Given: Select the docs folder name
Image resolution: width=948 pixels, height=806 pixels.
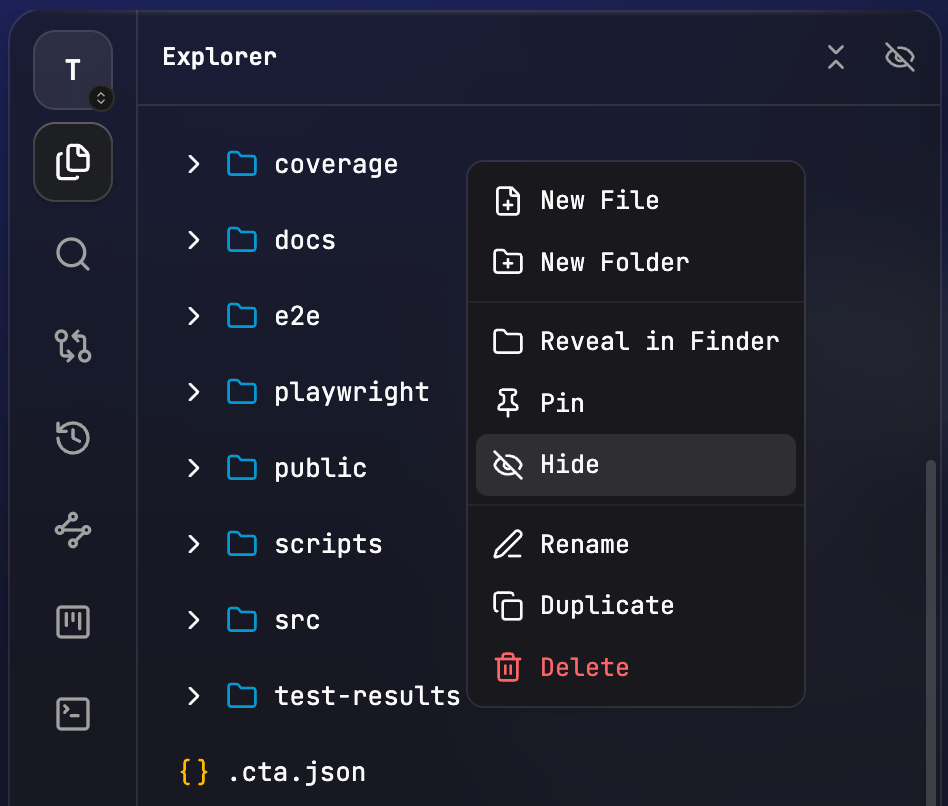Looking at the screenshot, I should click(305, 240).
